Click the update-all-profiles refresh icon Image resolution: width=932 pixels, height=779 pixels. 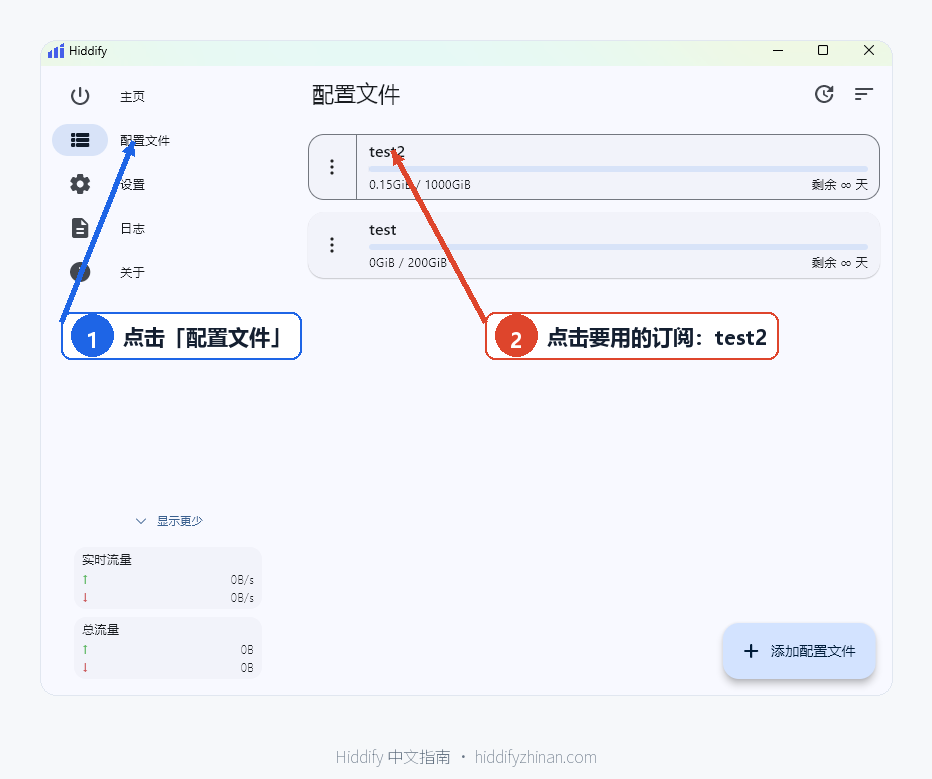point(824,94)
